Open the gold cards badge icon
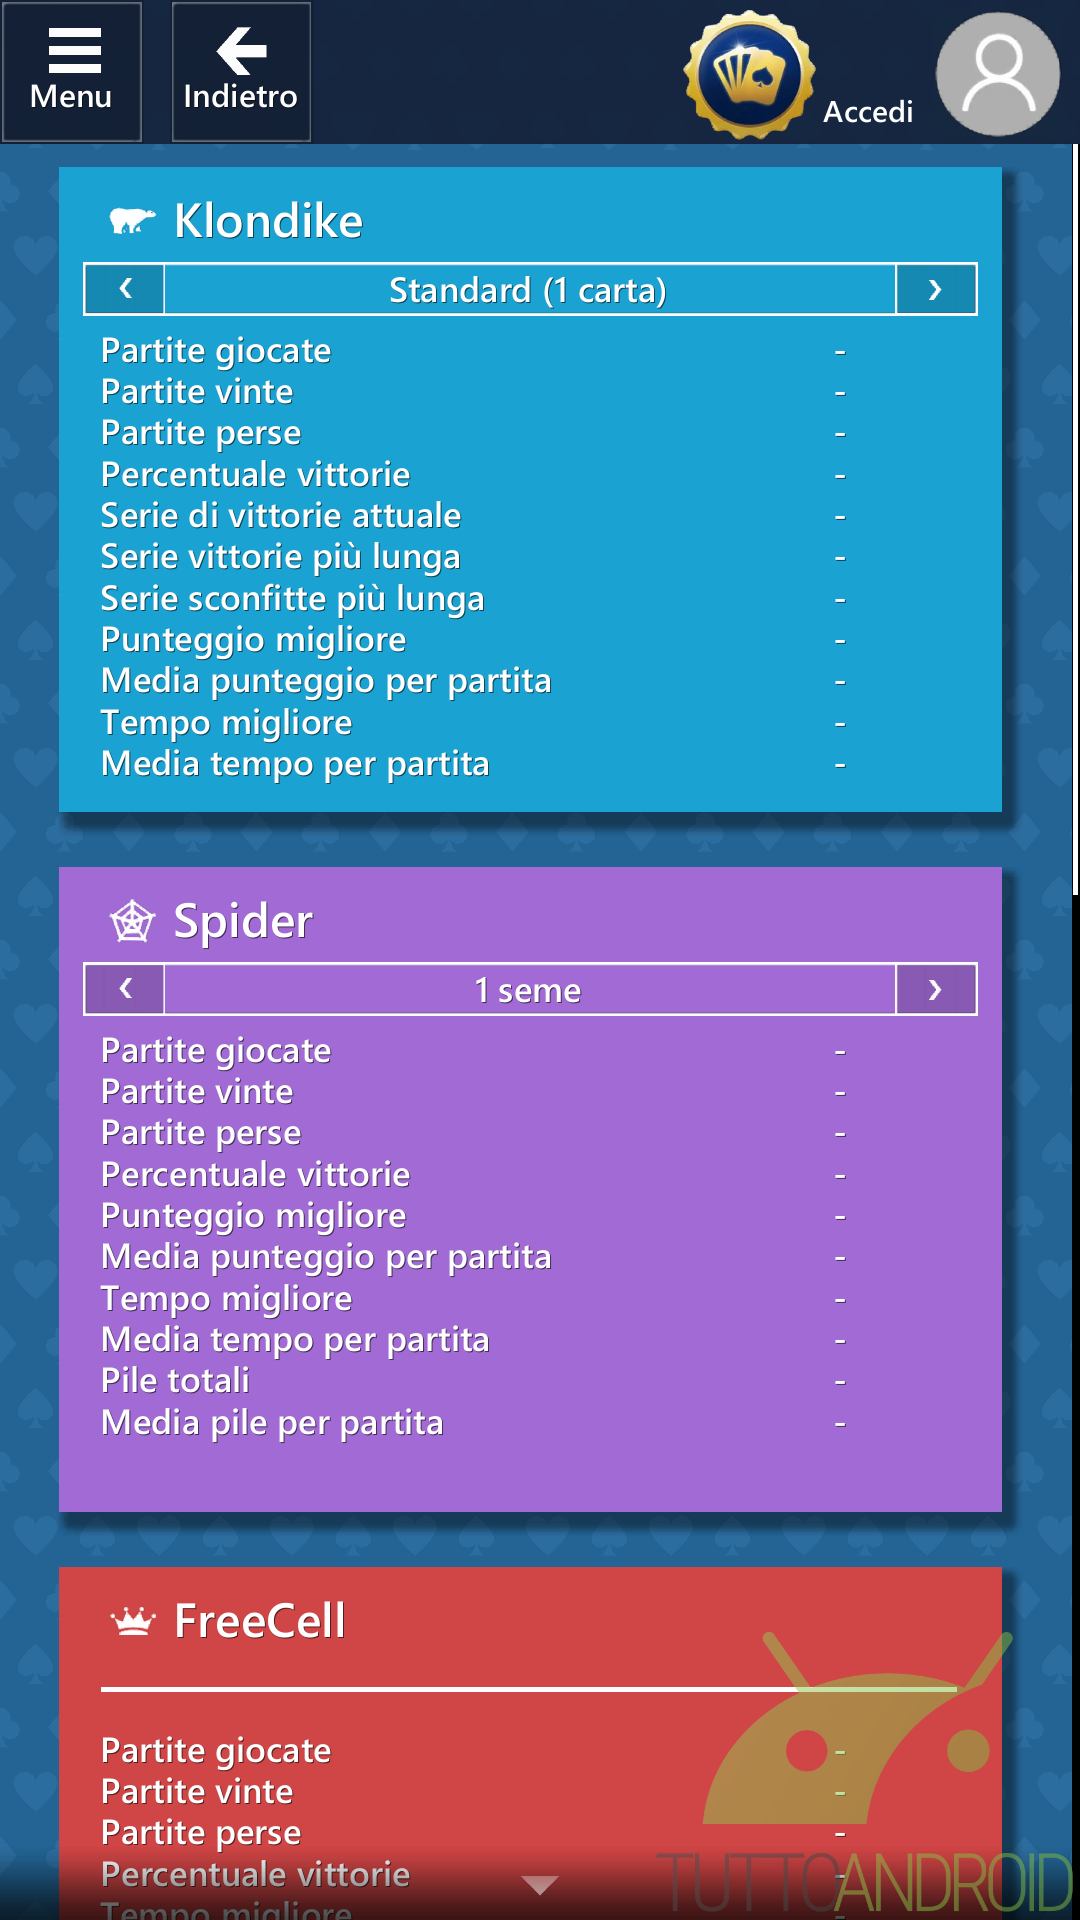Screen dimensions: 1080x1920 point(749,74)
